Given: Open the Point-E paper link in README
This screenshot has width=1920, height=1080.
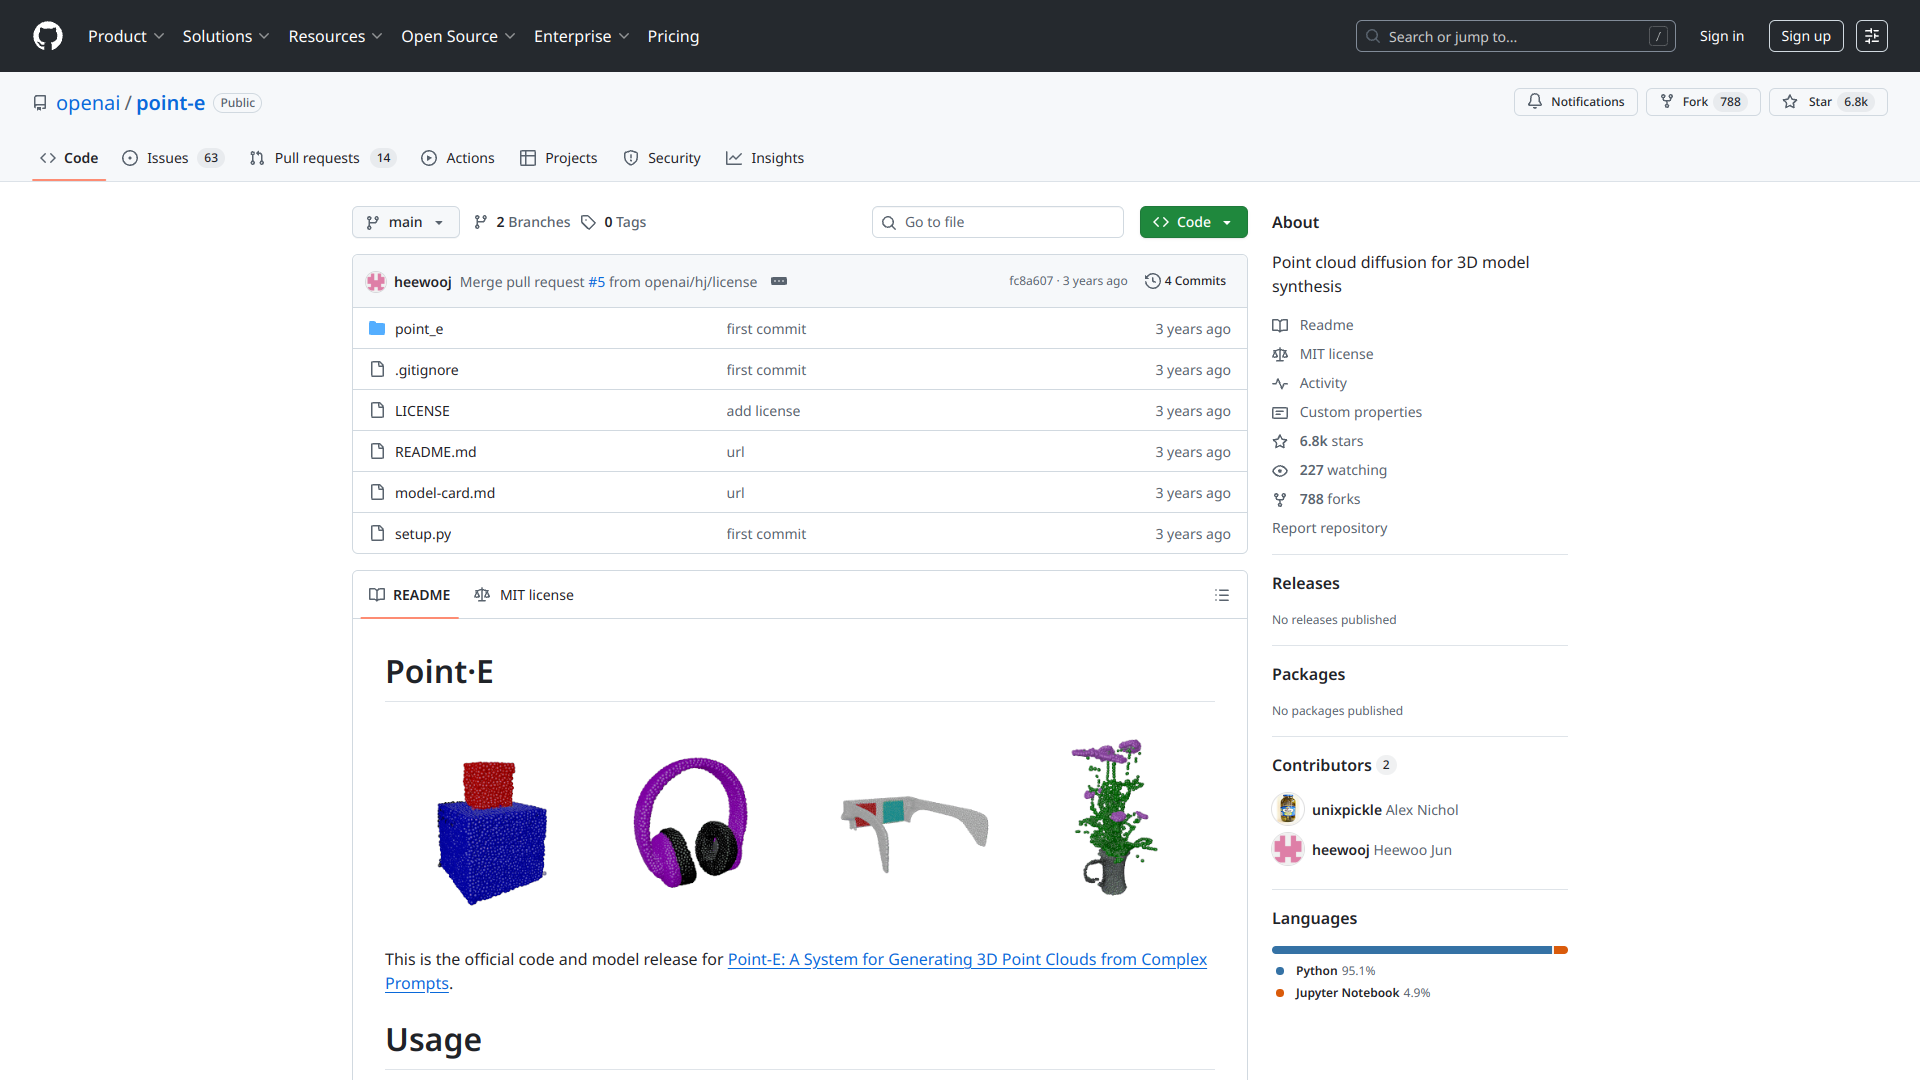Looking at the screenshot, I should [x=966, y=959].
